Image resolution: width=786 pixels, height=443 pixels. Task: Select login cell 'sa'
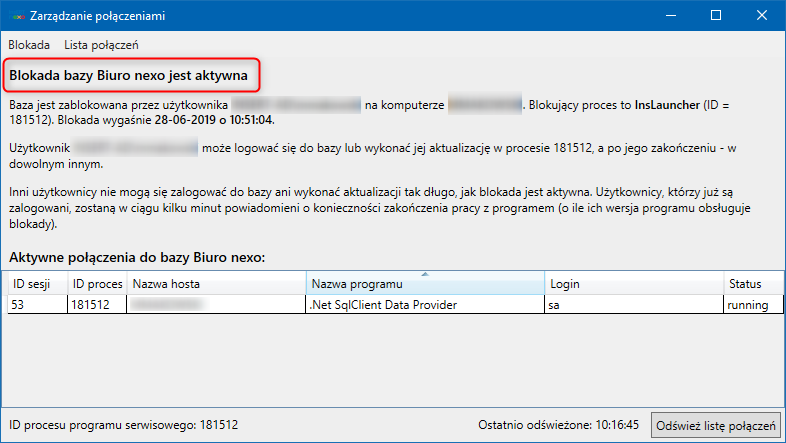tap(634, 305)
